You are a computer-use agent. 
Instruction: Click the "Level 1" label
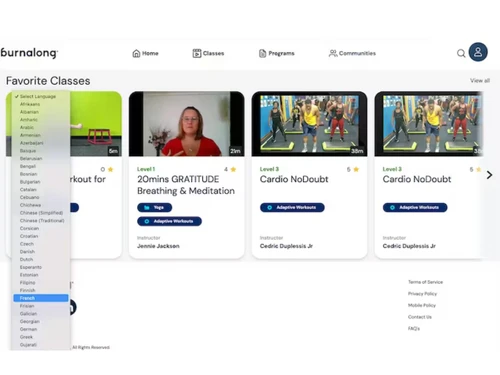(x=146, y=169)
